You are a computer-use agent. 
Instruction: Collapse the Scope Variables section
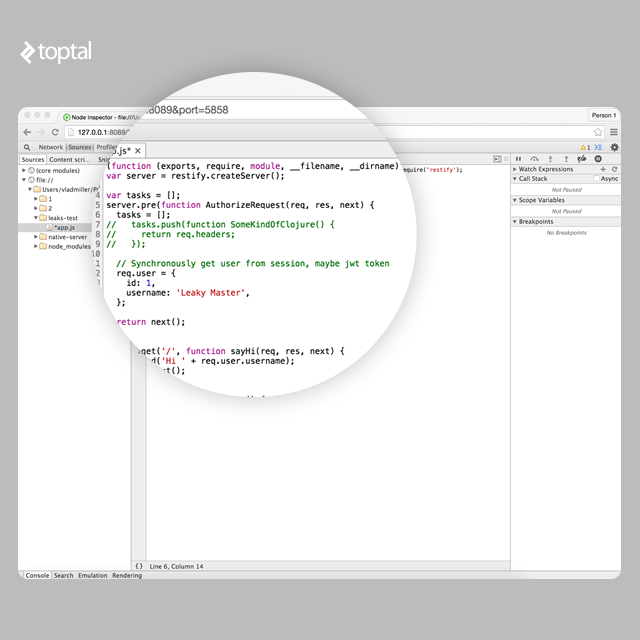(x=515, y=200)
